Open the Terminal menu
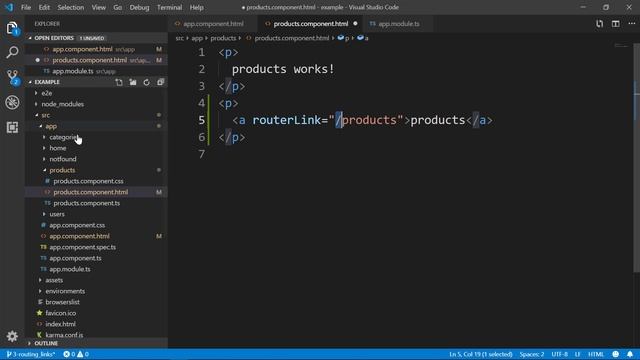The image size is (640, 360). pyautogui.click(x=169, y=7)
